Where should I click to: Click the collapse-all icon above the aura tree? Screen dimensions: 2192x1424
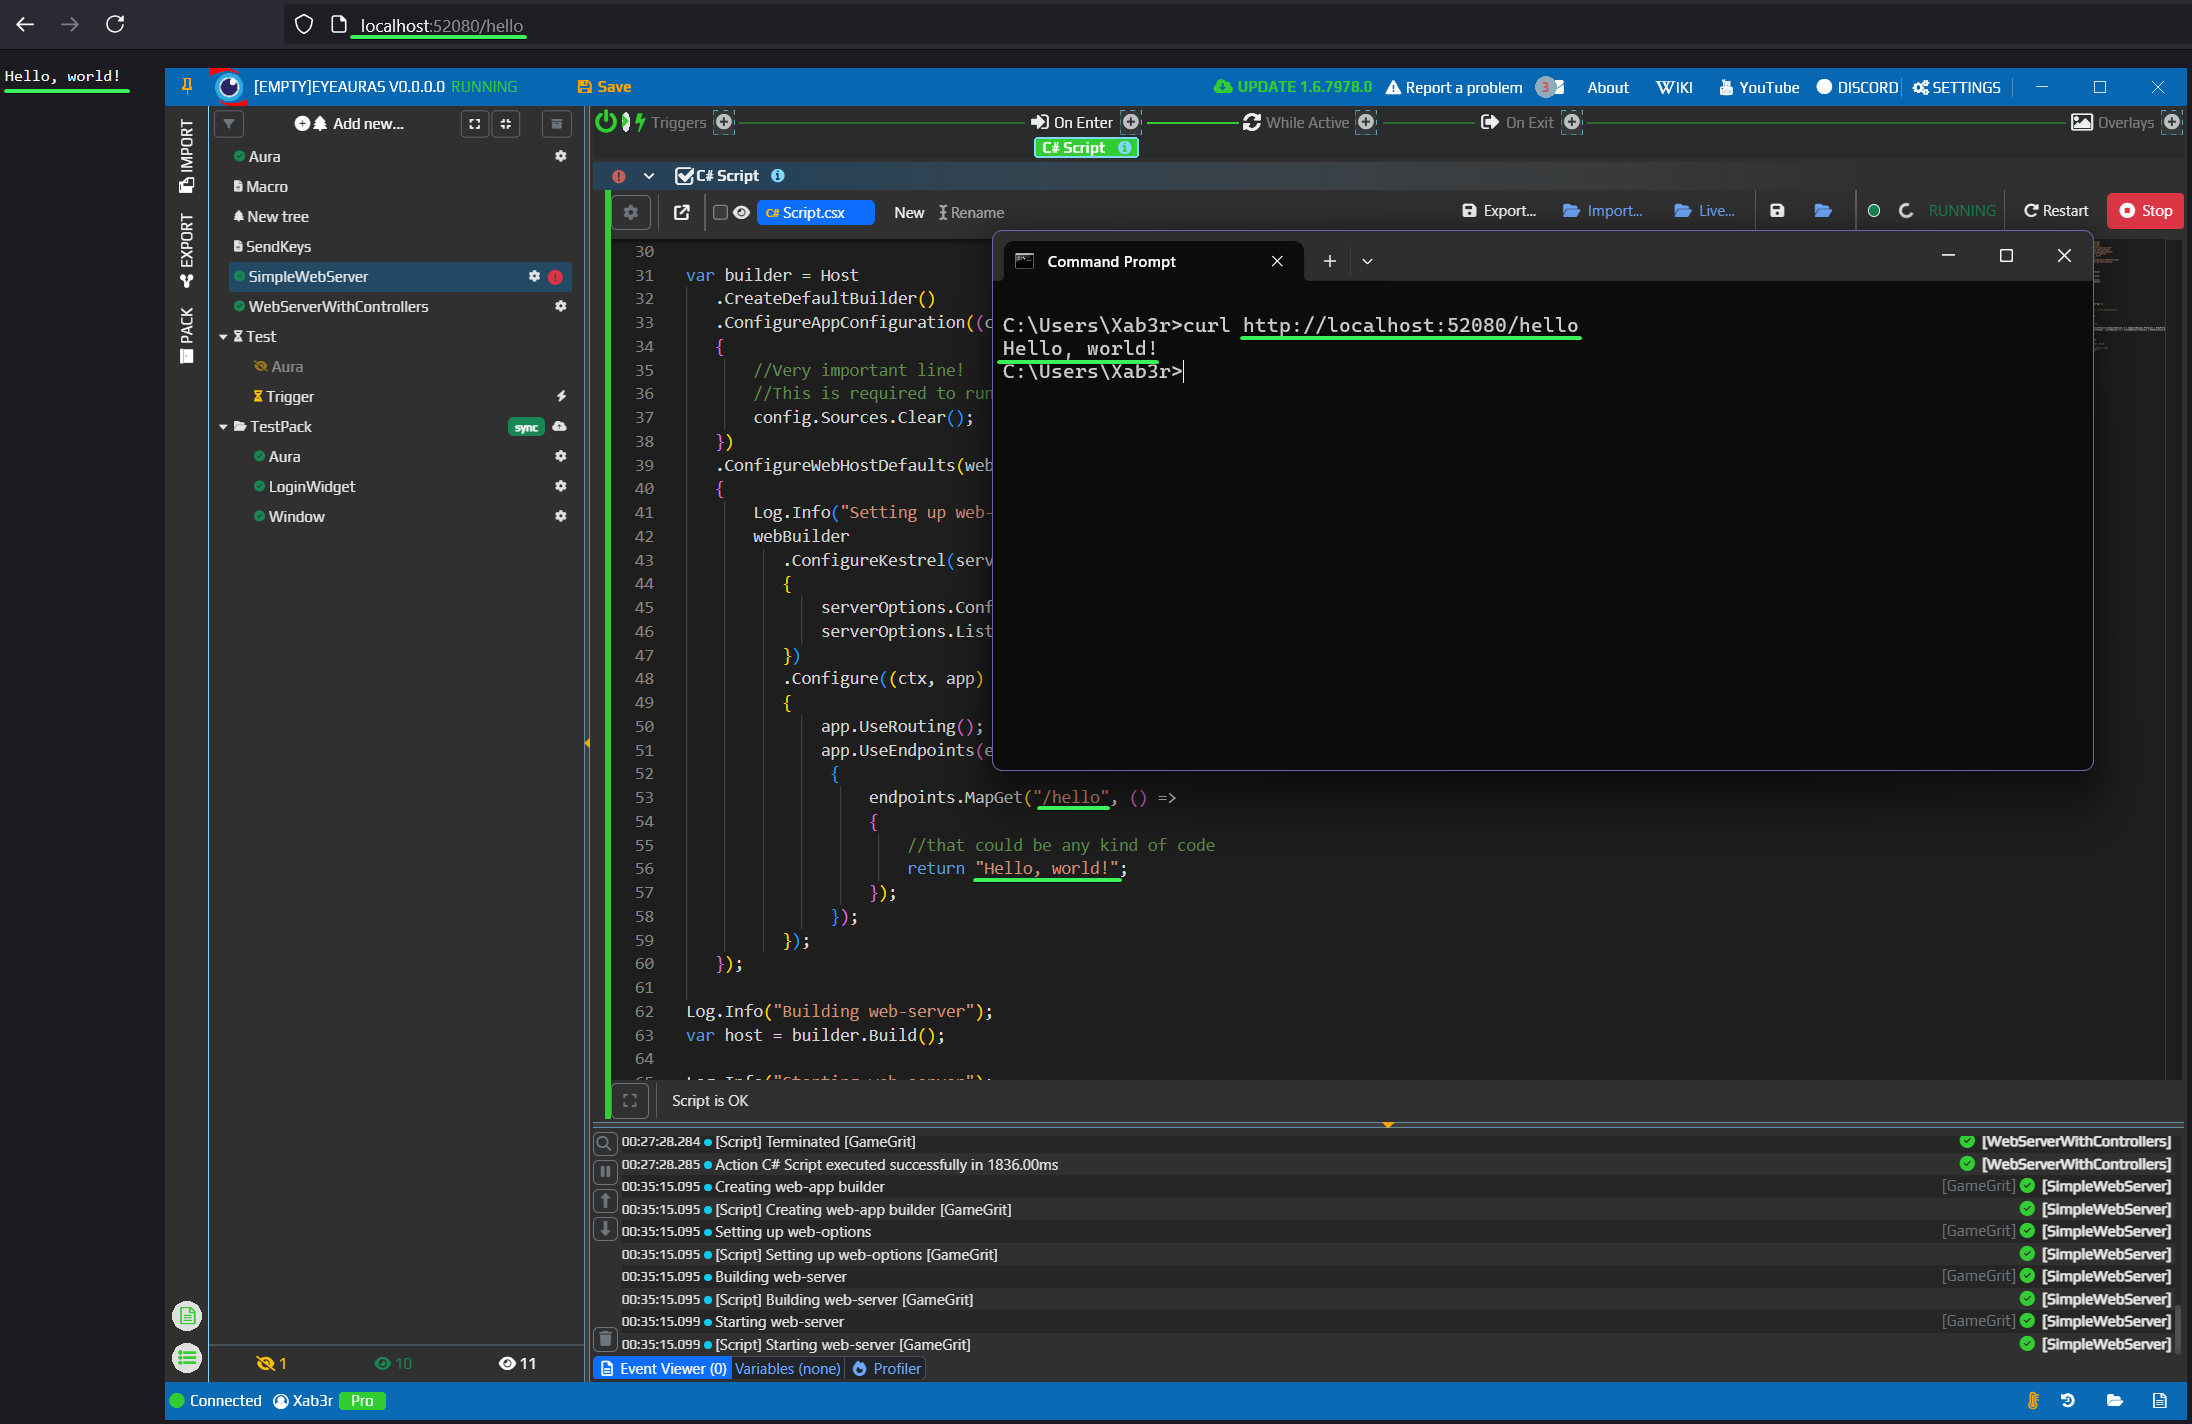tap(506, 124)
